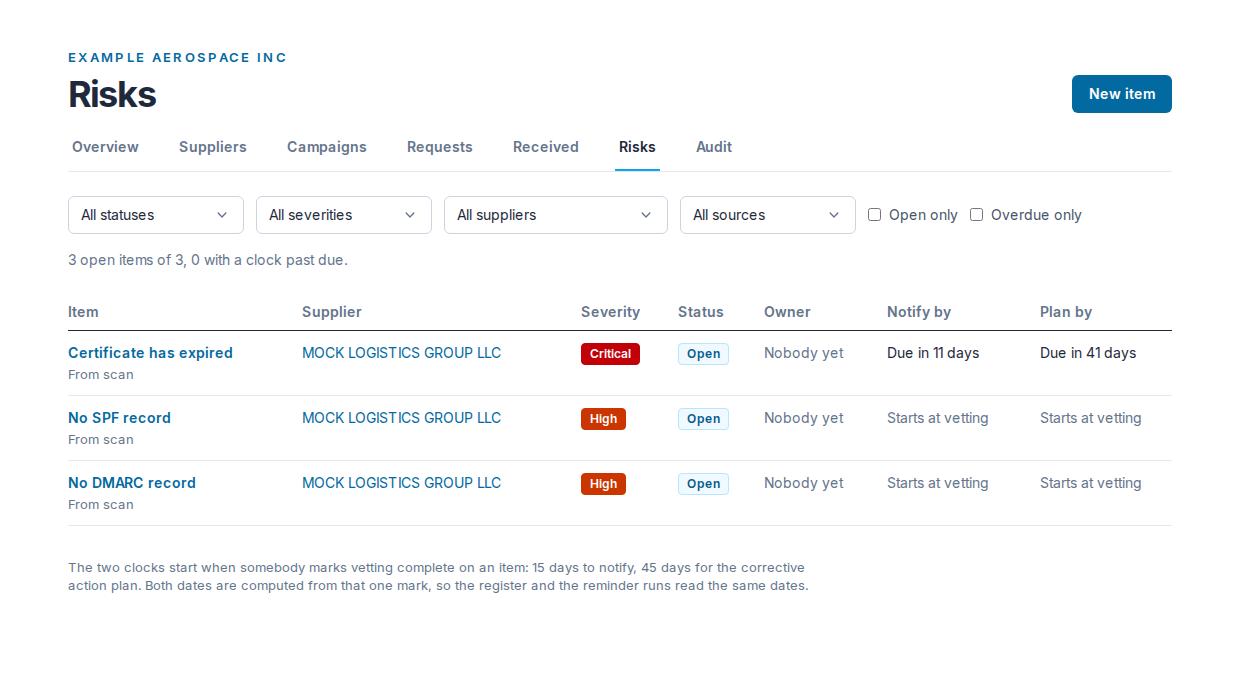This screenshot has height=700, width=1240.
Task: Open the Received tab
Action: [546, 147]
